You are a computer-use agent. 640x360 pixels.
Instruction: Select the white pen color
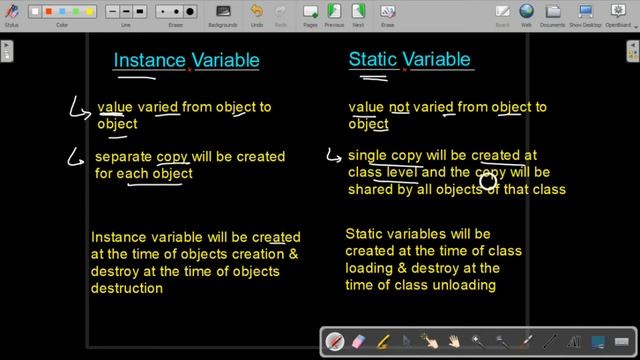pyautogui.click(x=35, y=11)
